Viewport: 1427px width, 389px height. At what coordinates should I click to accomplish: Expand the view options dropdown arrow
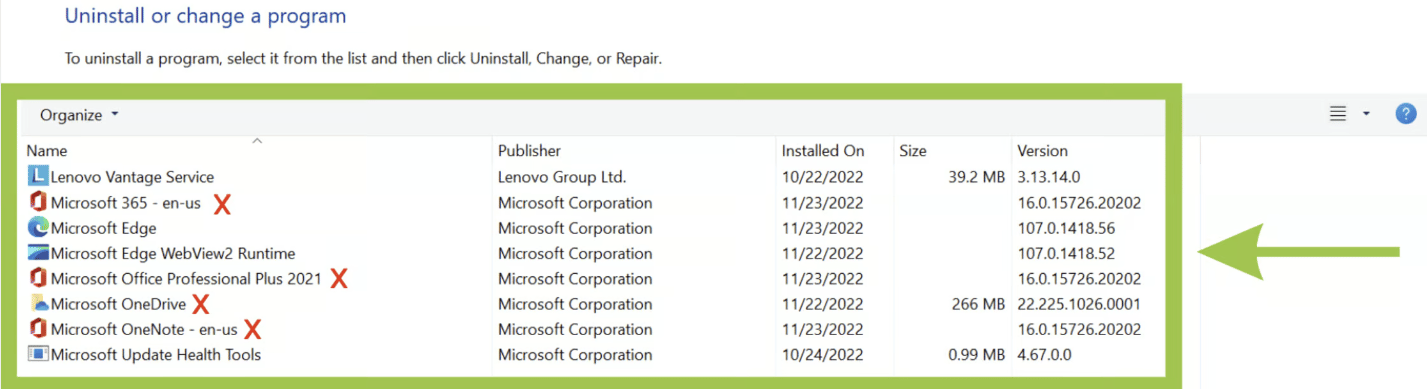[x=1367, y=114]
